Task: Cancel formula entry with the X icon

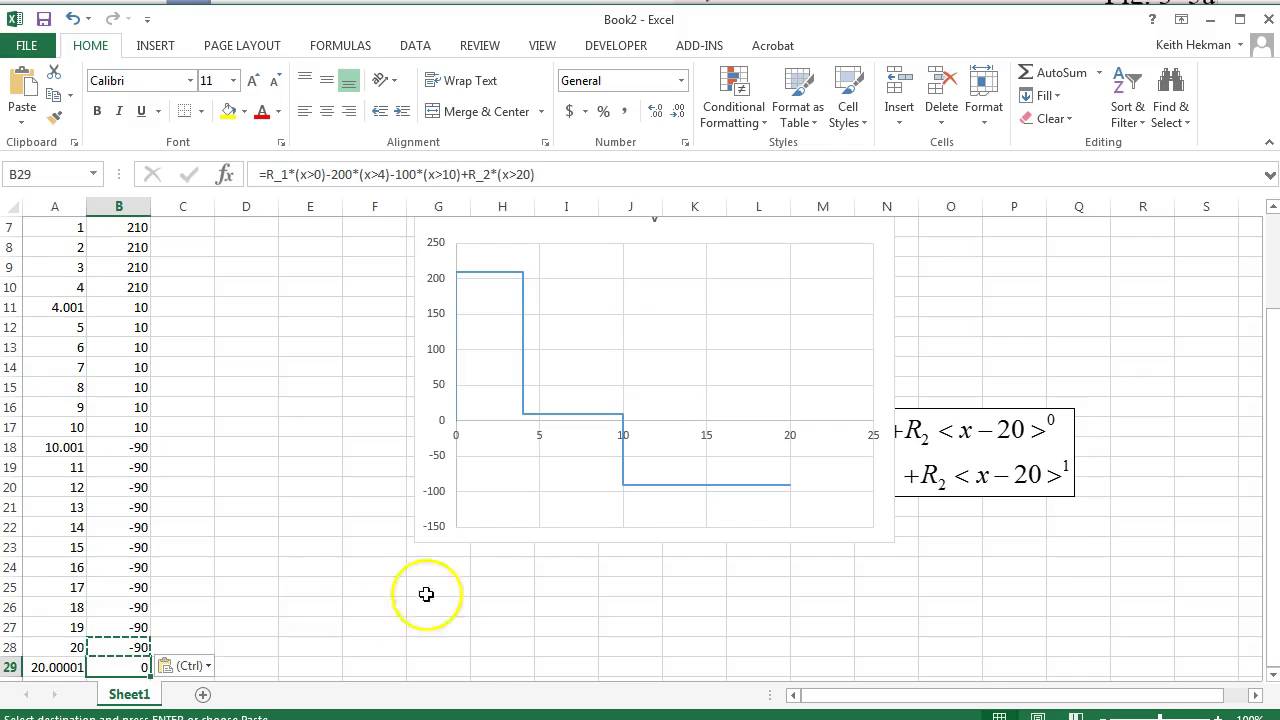Action: click(152, 174)
